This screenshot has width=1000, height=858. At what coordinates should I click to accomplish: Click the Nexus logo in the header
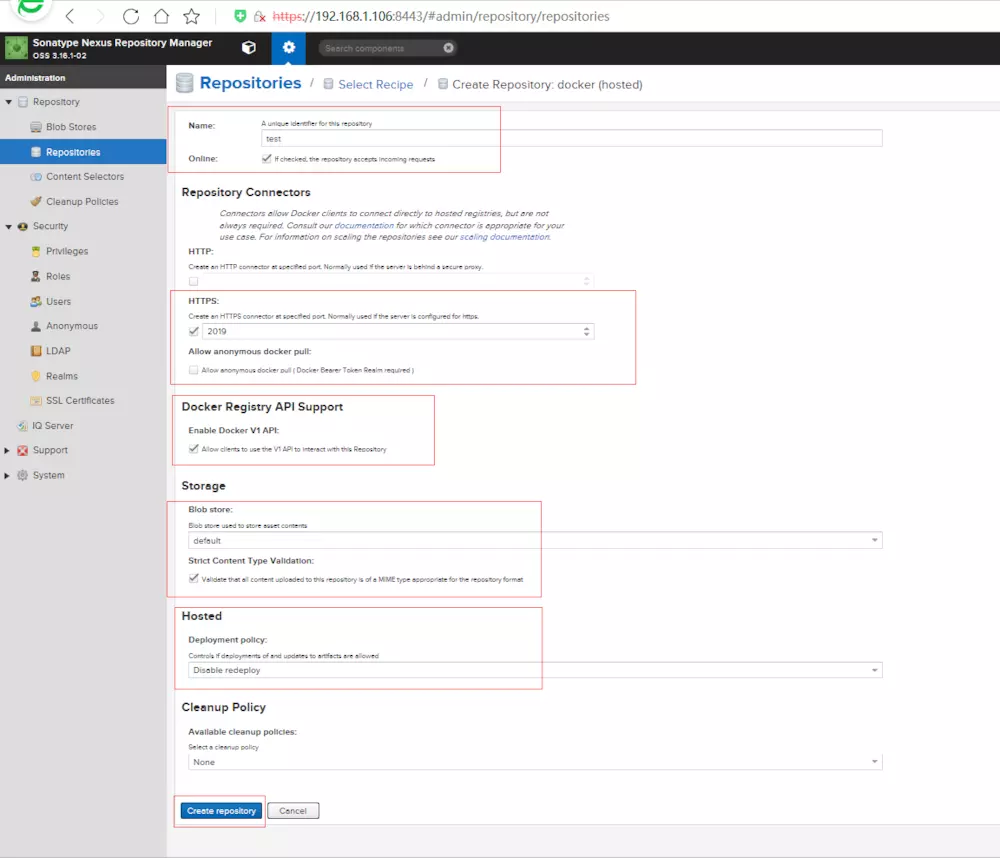[x=16, y=48]
